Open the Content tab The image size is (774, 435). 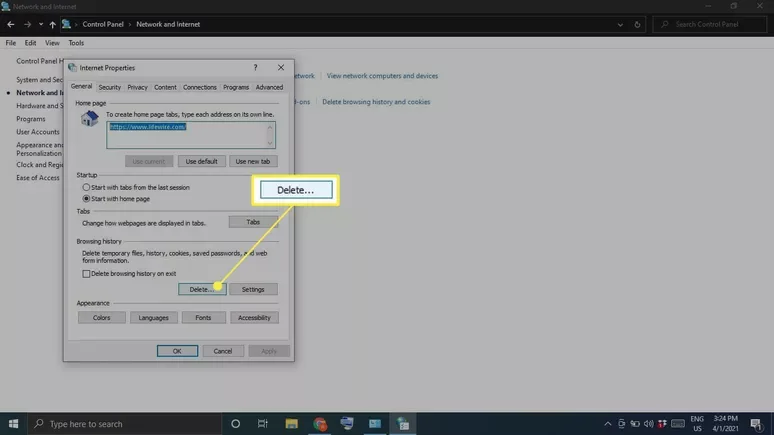coord(165,87)
